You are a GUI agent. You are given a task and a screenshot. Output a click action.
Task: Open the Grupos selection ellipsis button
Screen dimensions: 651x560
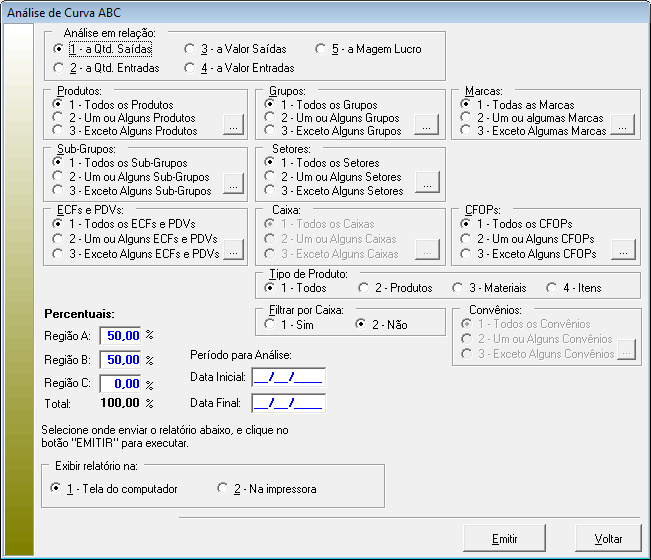[x=426, y=125]
